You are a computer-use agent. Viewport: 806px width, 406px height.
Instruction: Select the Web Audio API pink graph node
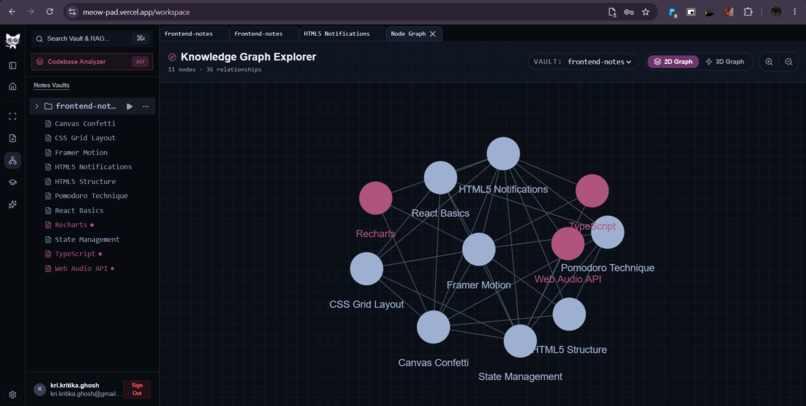pos(567,244)
